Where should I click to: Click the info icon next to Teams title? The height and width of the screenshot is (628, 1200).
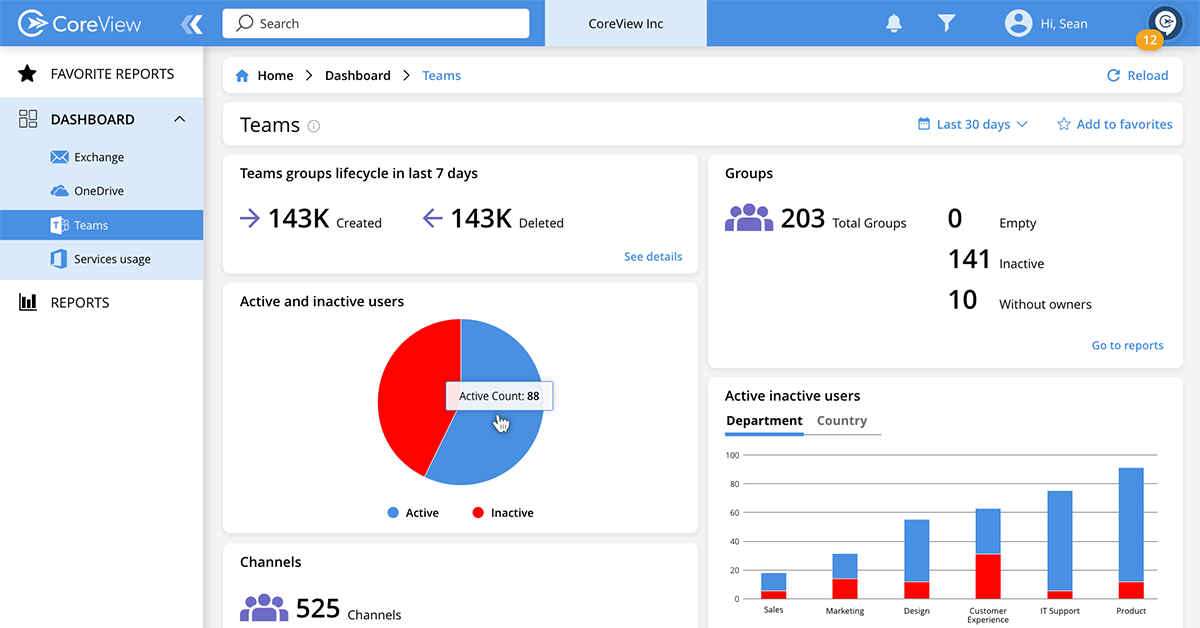[314, 126]
